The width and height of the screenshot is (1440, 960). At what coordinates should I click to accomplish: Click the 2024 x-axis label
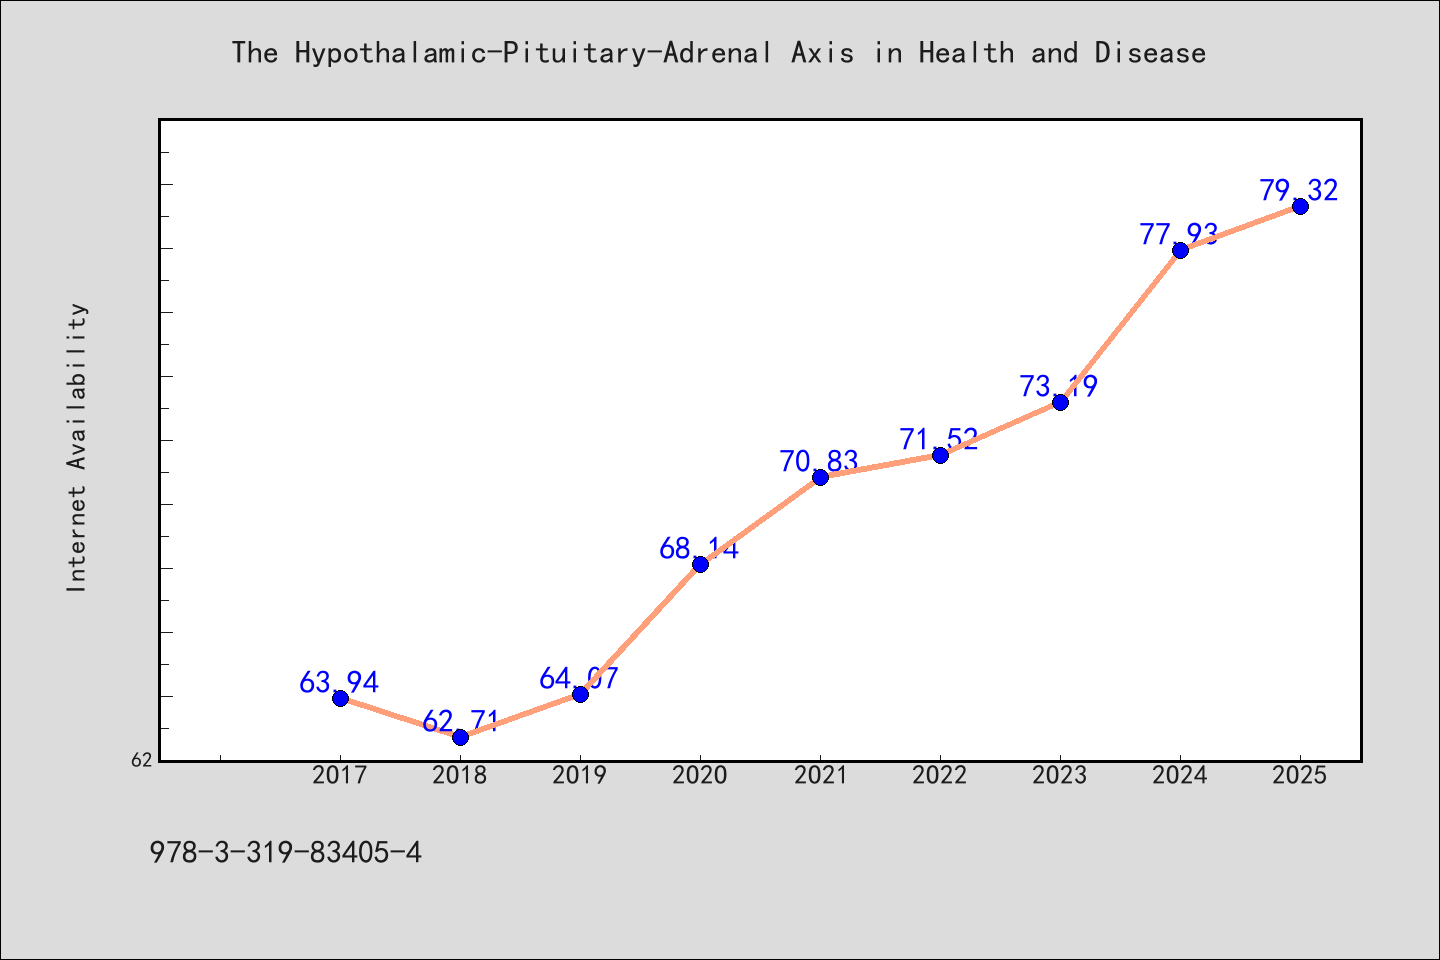[x=1180, y=775]
